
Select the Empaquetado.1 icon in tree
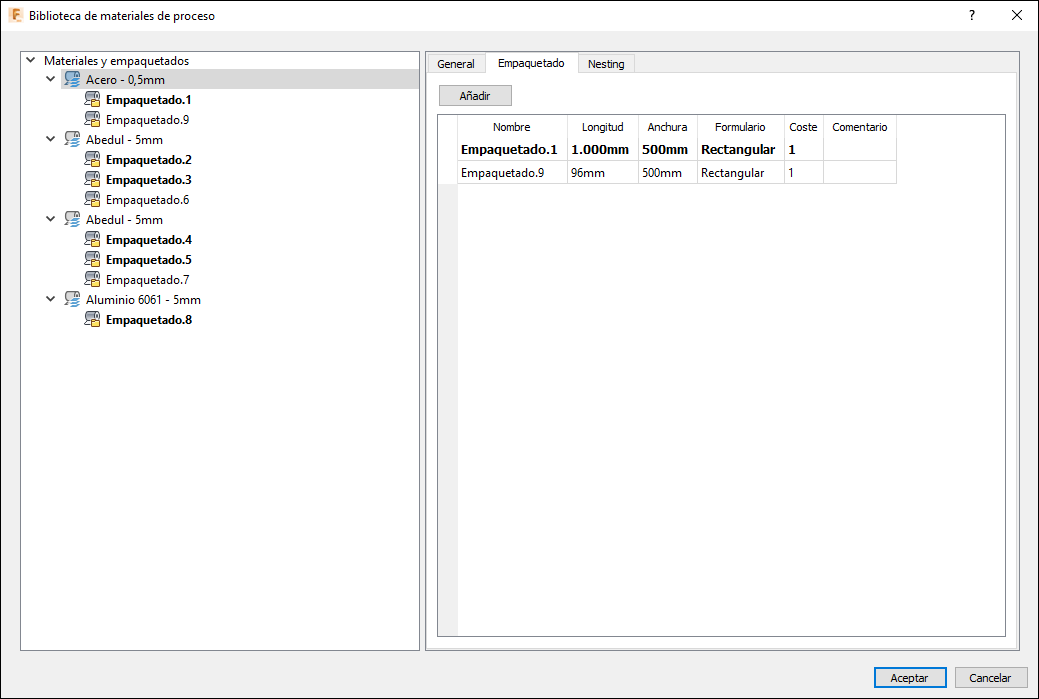[92, 100]
